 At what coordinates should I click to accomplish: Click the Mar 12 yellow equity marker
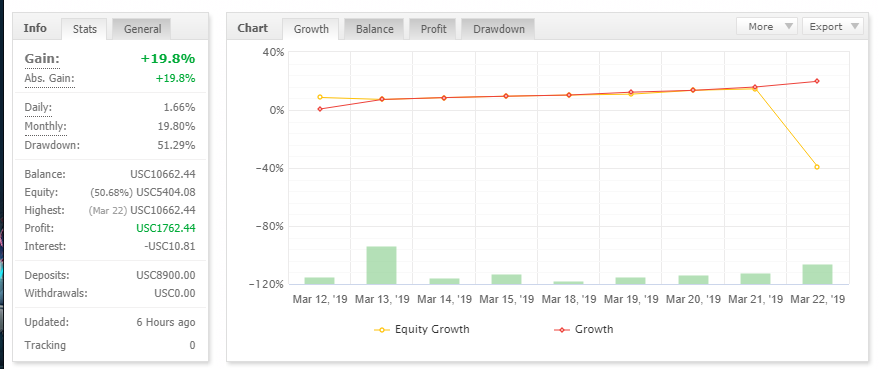320,97
